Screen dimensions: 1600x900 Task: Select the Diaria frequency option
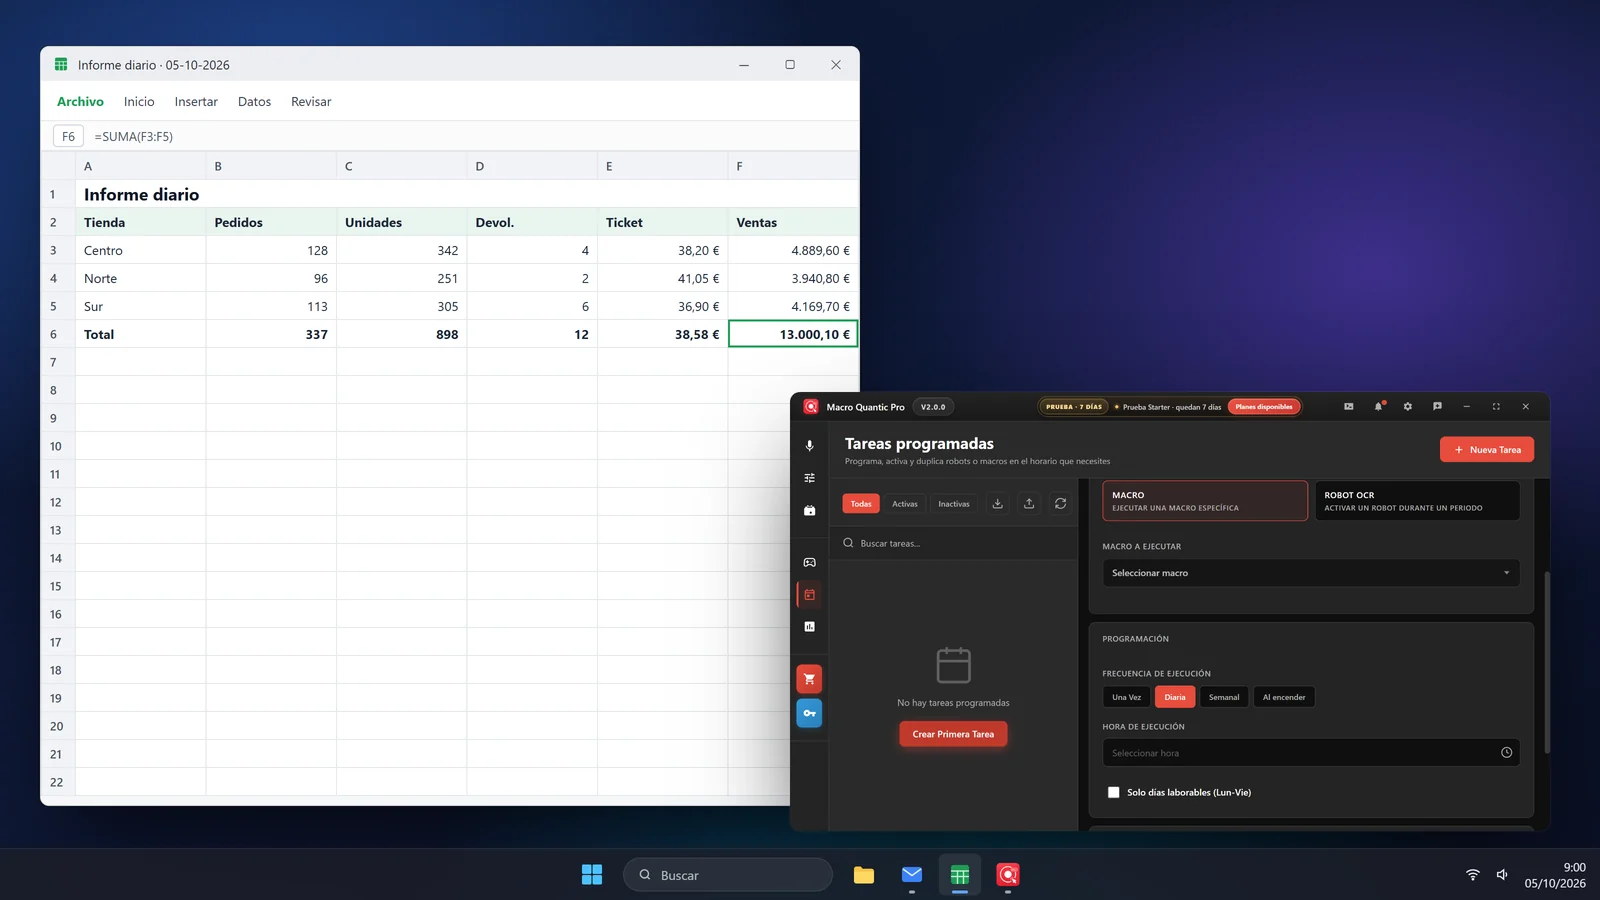[x=1175, y=697]
